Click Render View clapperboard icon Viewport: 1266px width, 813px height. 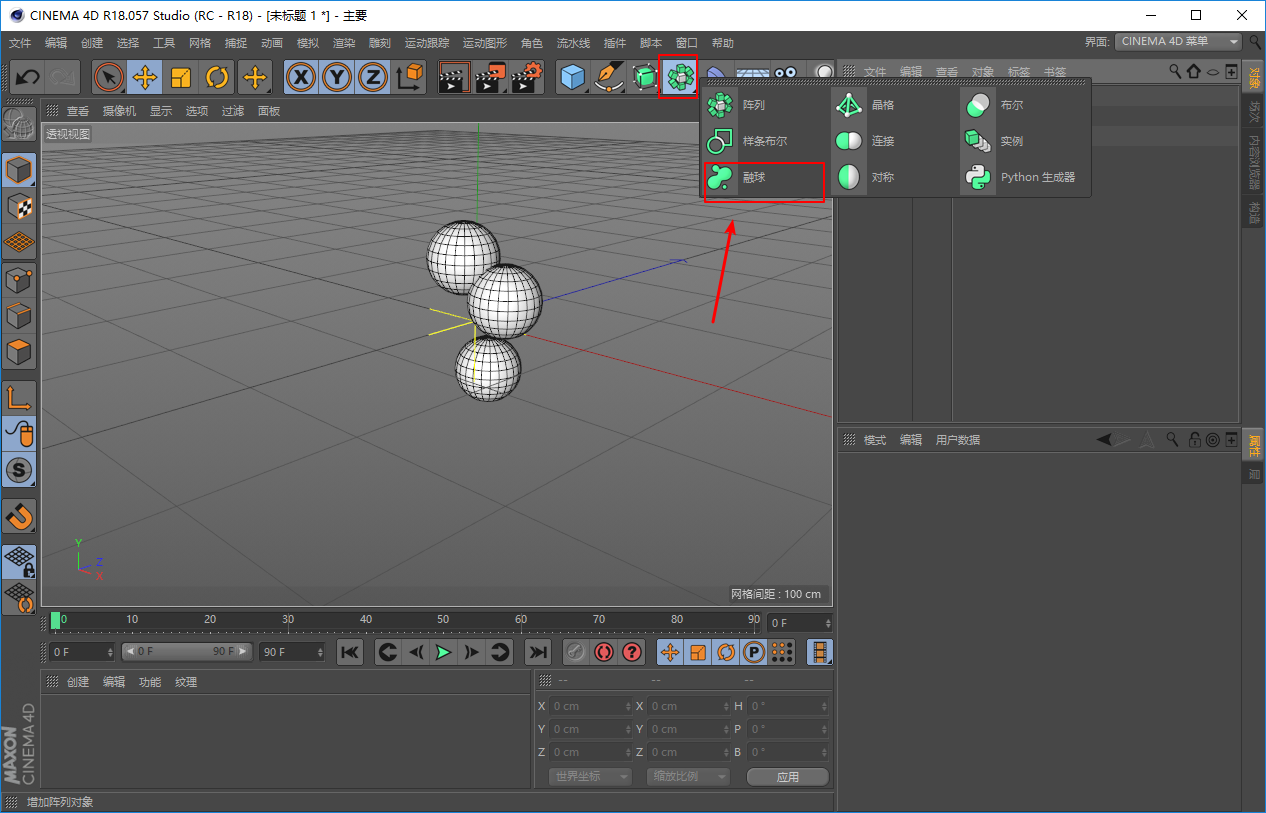click(454, 77)
